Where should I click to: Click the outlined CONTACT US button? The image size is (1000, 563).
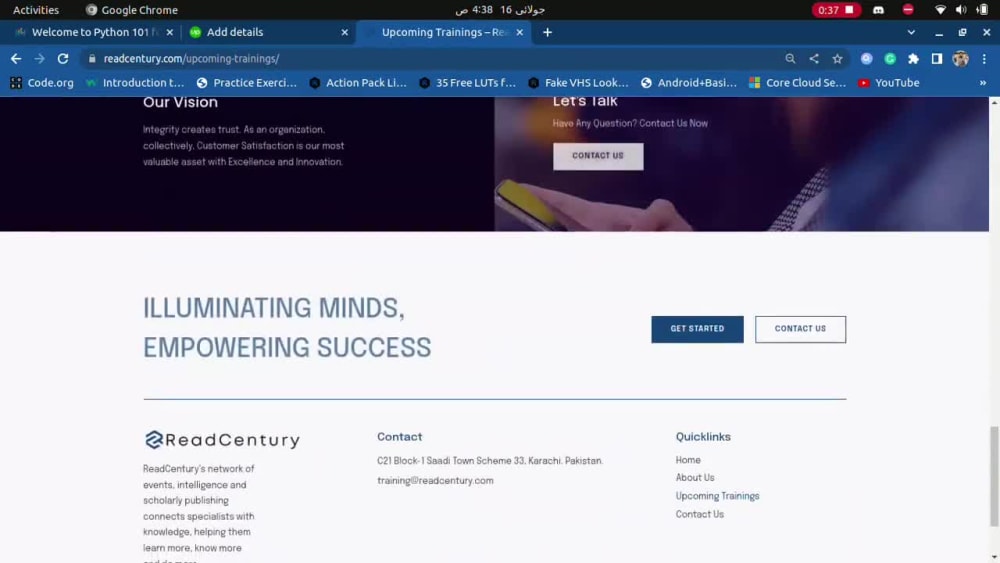coord(800,329)
